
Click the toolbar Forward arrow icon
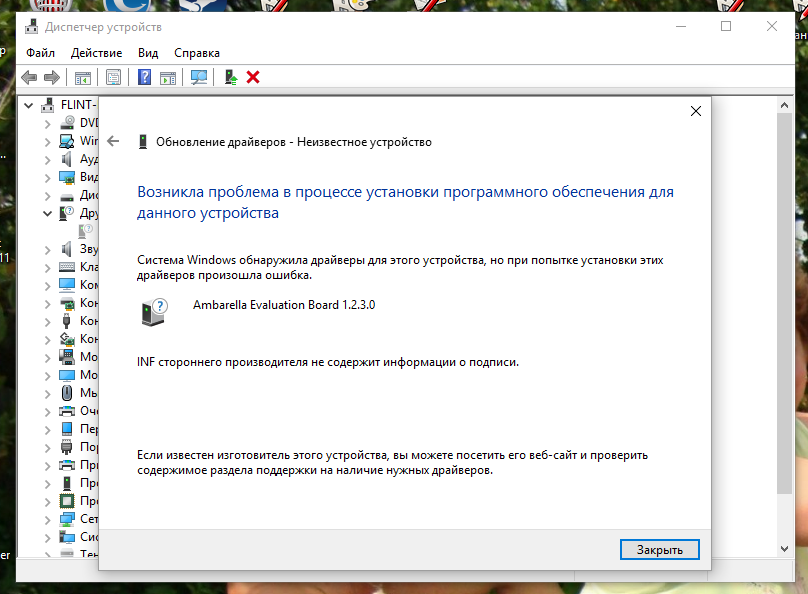click(x=51, y=77)
